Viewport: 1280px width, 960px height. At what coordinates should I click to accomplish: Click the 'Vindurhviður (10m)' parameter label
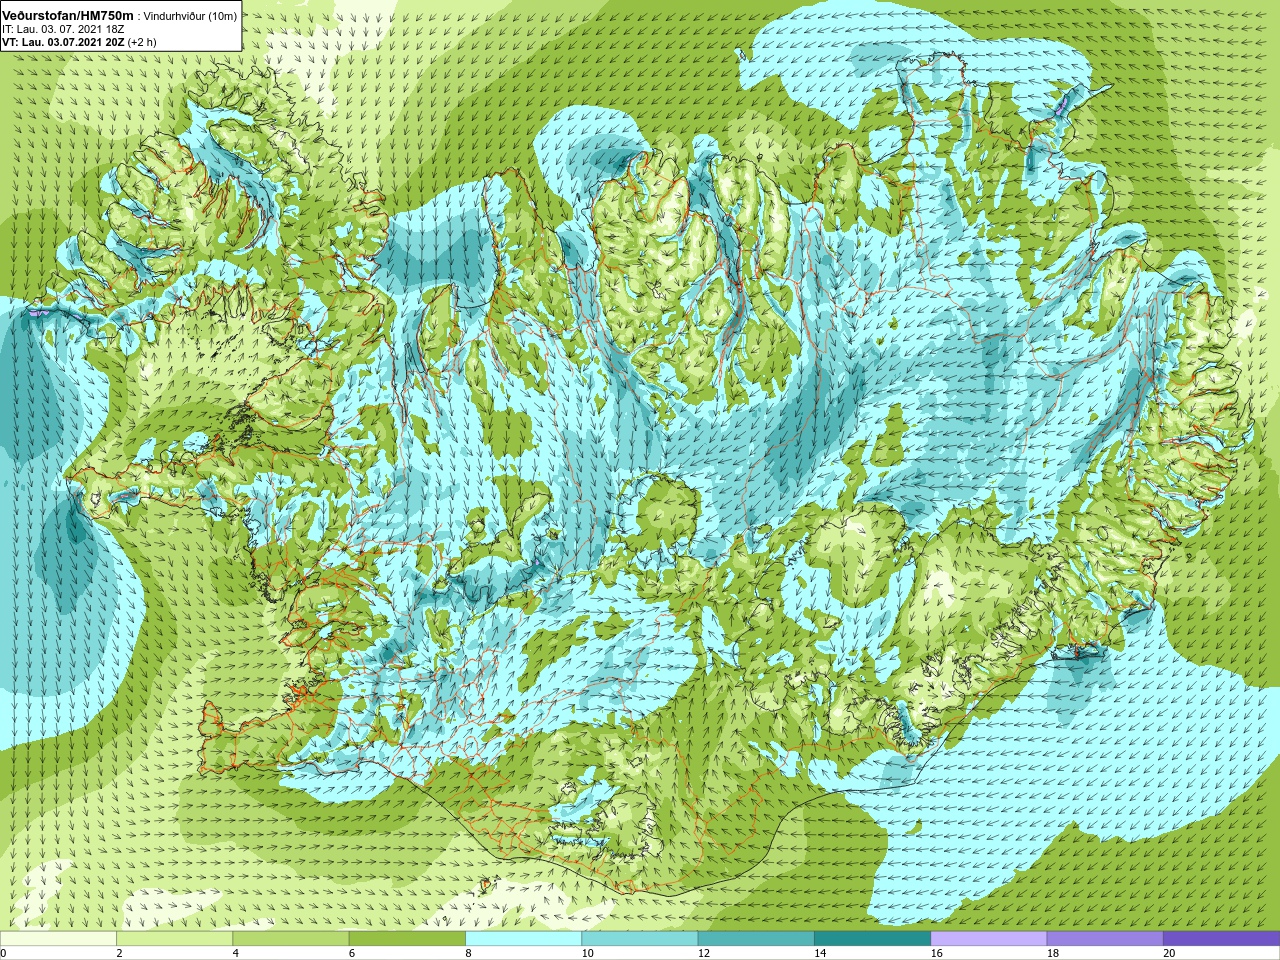pyautogui.click(x=191, y=16)
